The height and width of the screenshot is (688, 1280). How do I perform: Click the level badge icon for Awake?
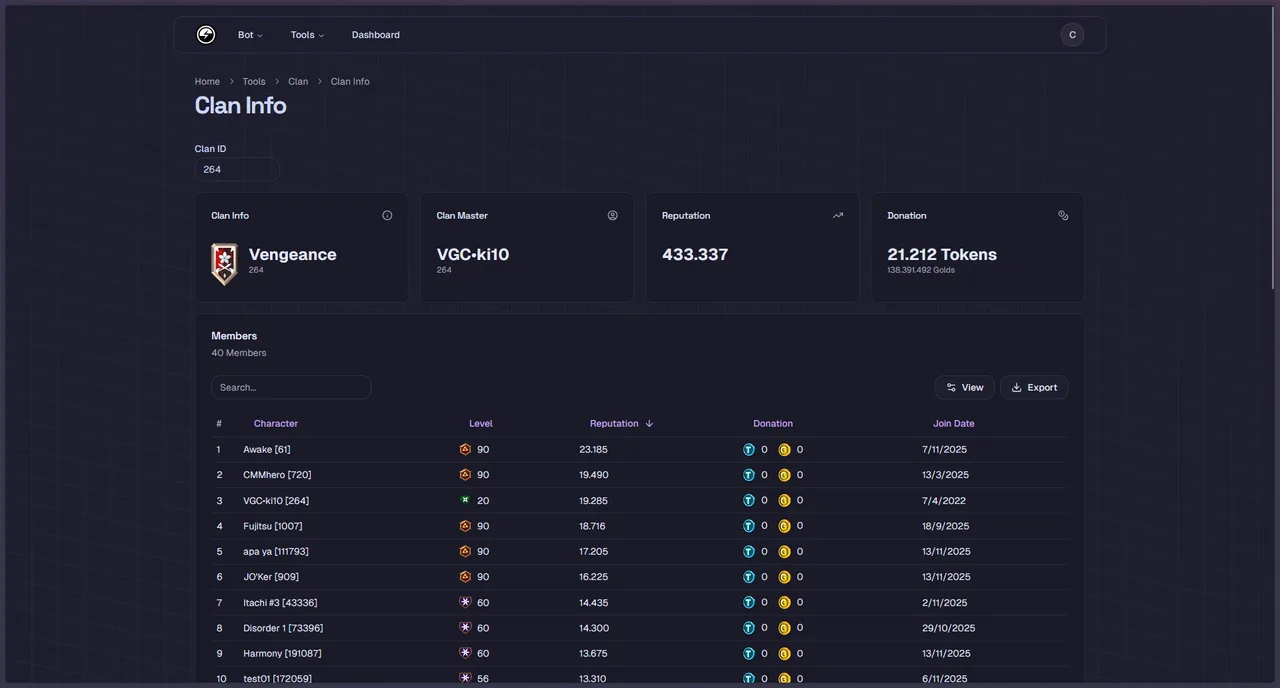point(465,450)
